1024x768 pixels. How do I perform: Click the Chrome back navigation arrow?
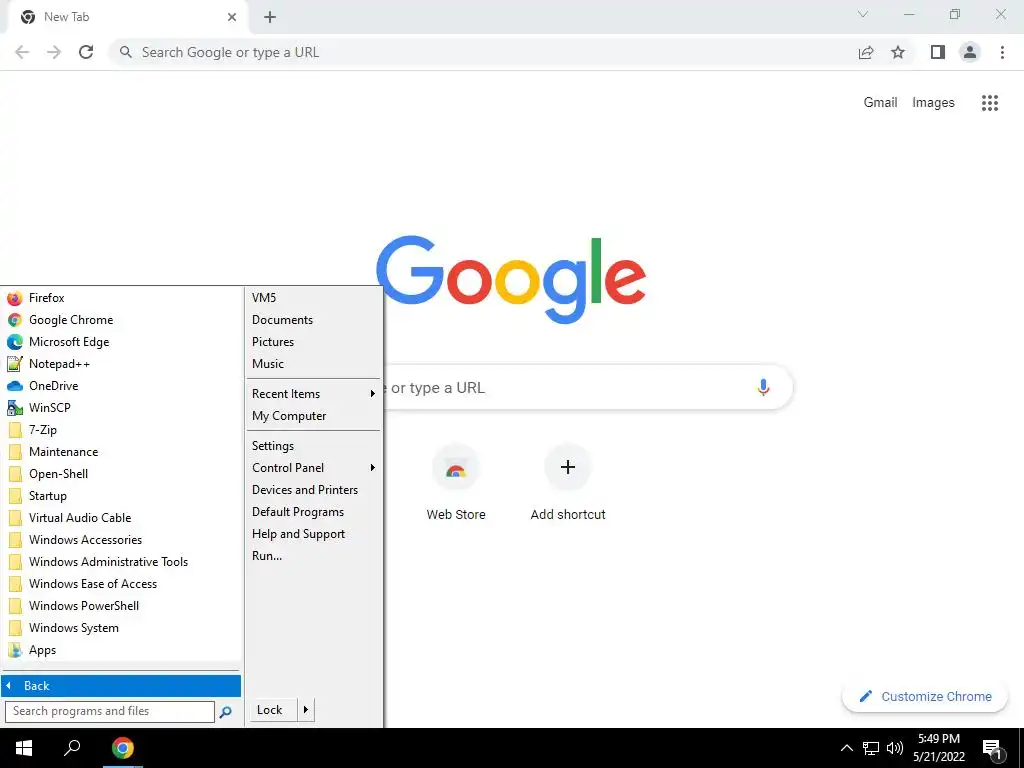point(22,52)
